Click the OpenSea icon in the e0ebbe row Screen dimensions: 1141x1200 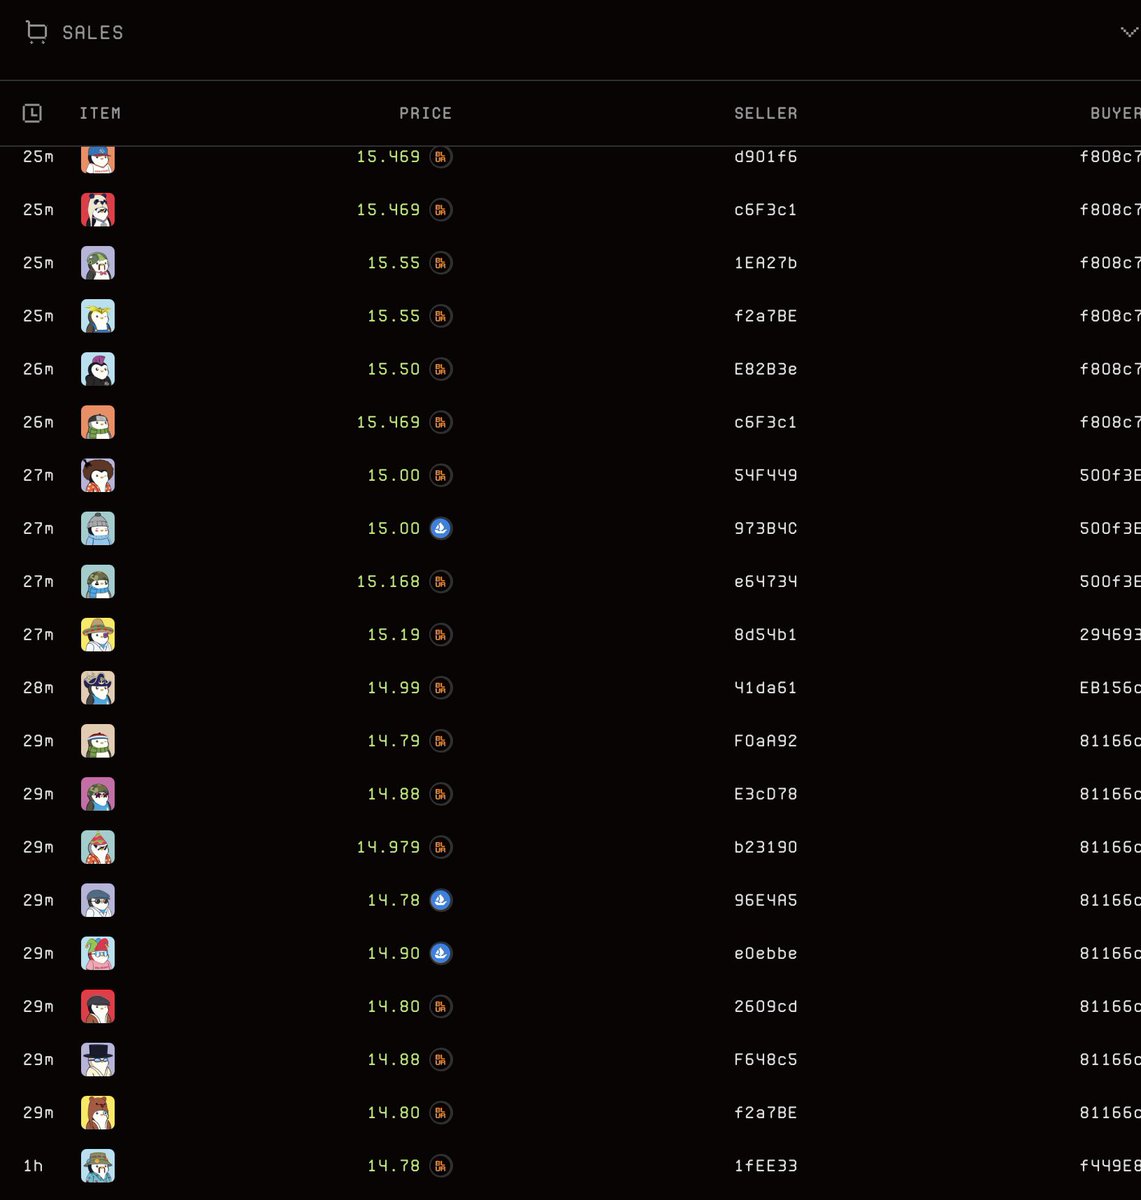(x=441, y=953)
